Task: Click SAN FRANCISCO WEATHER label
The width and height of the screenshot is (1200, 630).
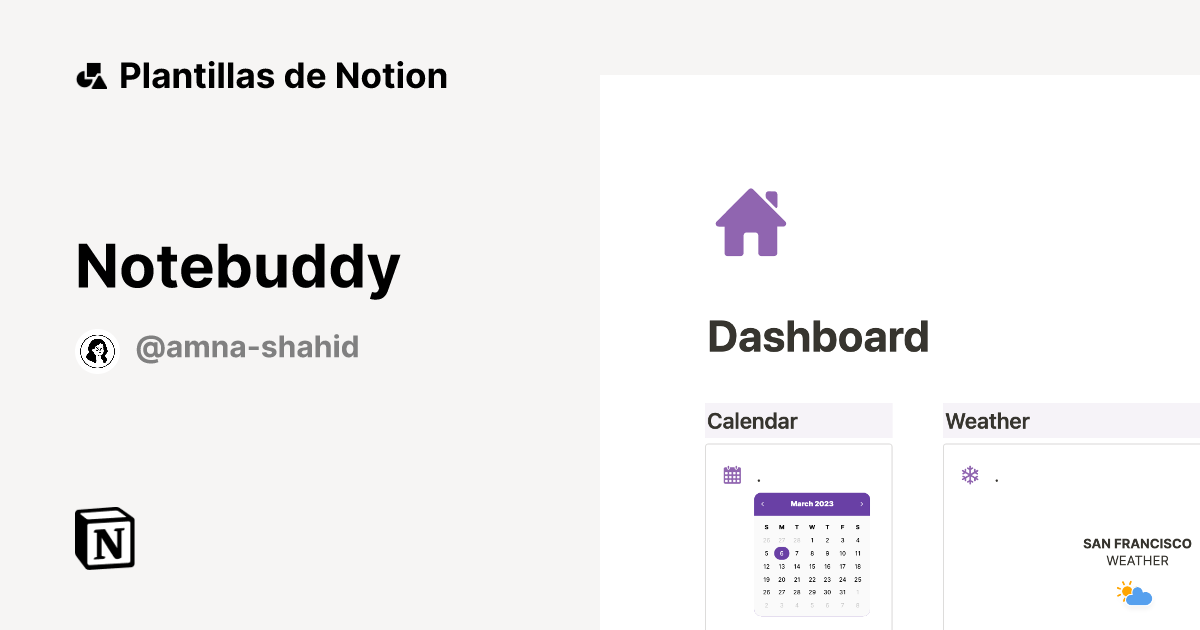Action: pyautogui.click(x=1135, y=552)
